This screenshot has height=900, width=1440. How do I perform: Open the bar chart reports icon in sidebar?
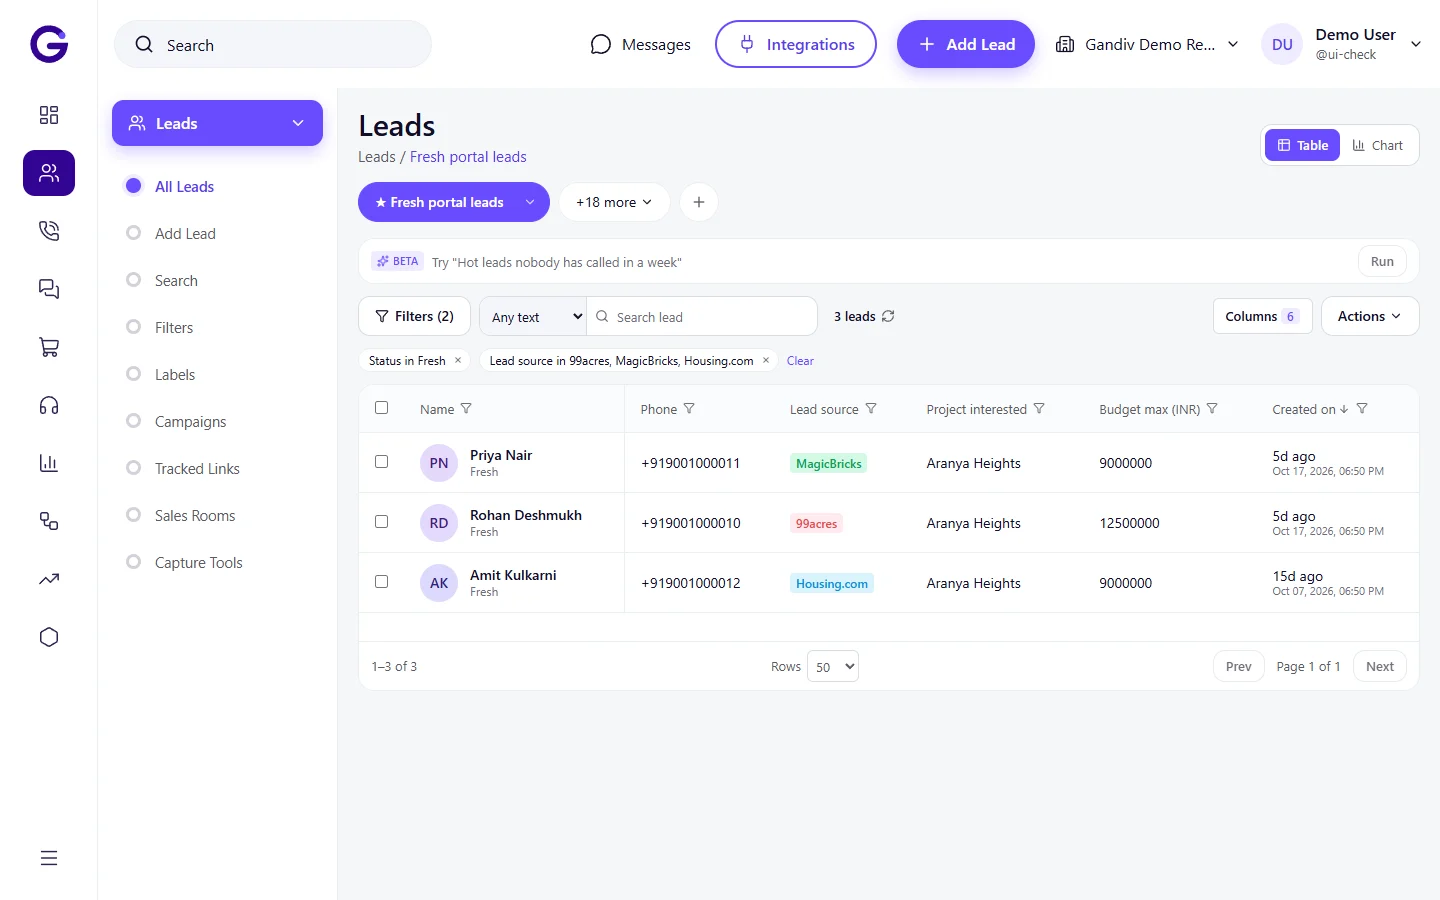tap(49, 463)
